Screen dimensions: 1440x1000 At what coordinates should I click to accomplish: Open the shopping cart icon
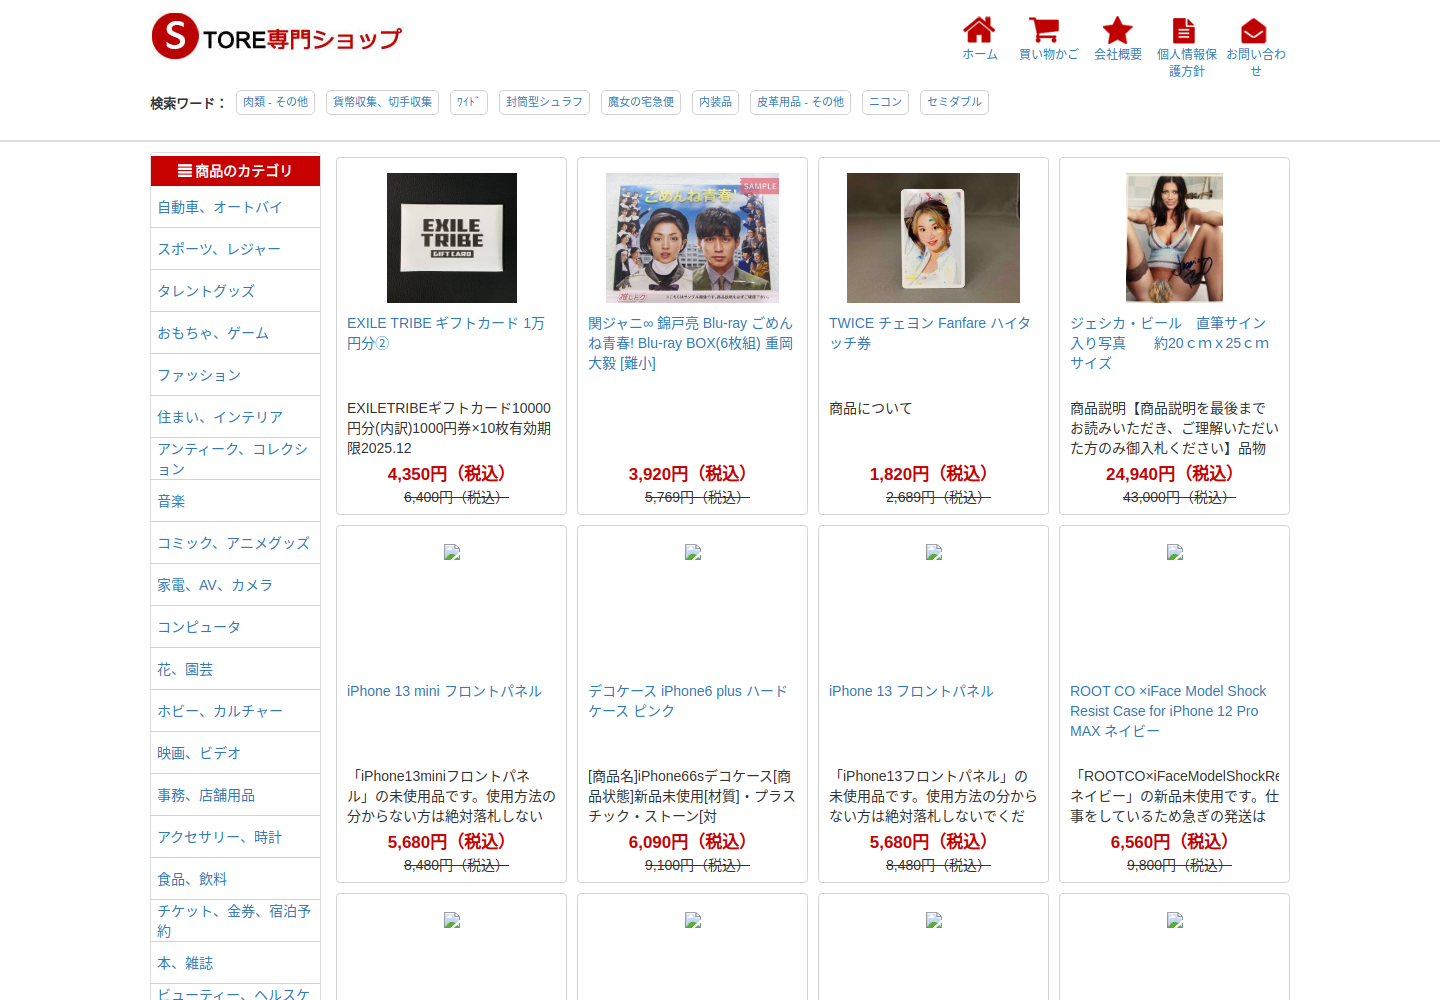[1044, 30]
